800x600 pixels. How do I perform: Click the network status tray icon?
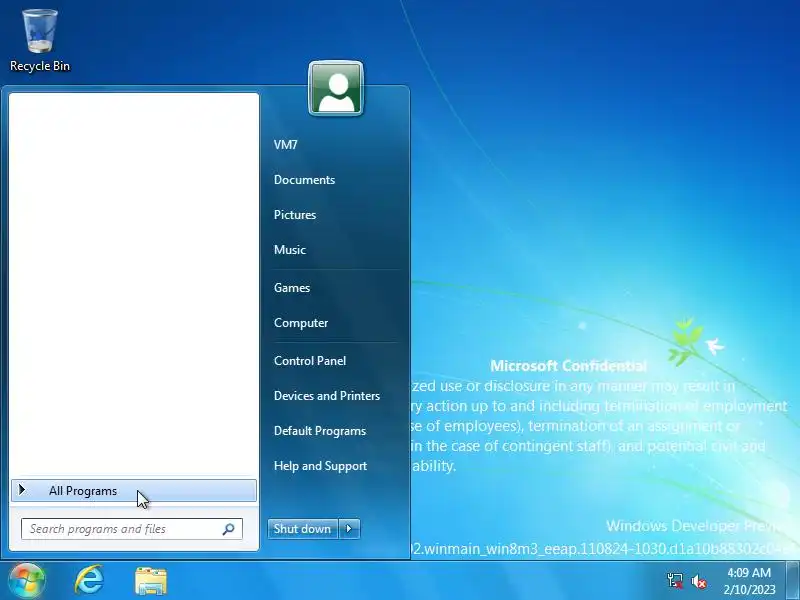(675, 581)
